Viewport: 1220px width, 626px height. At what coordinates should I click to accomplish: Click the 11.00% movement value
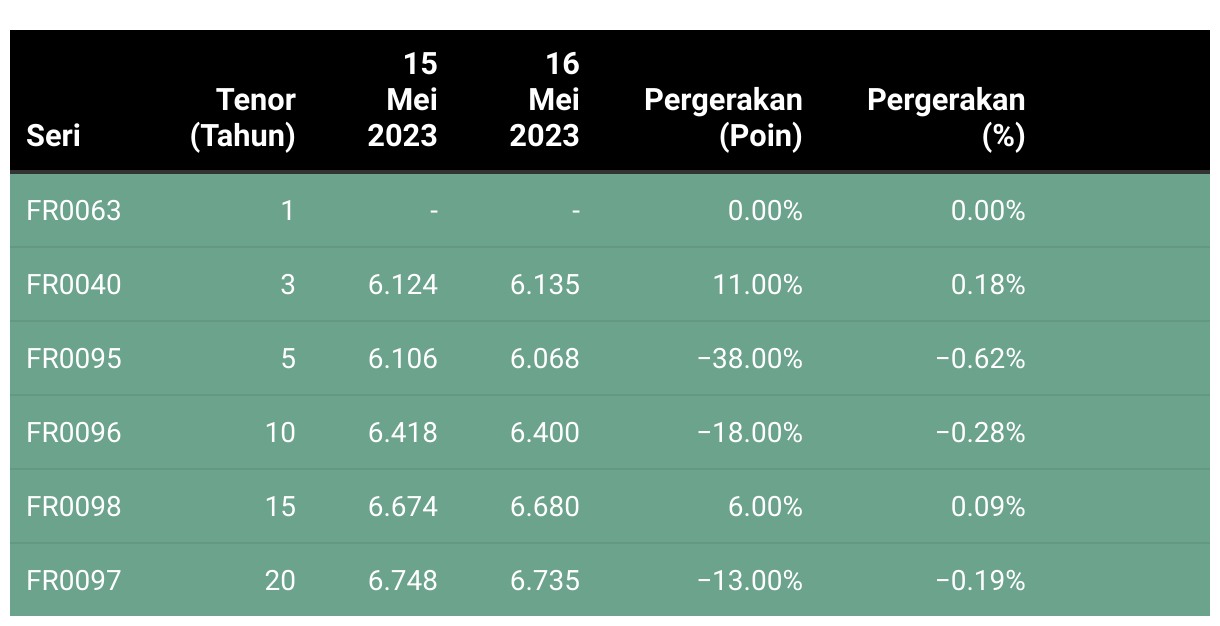coord(757,285)
